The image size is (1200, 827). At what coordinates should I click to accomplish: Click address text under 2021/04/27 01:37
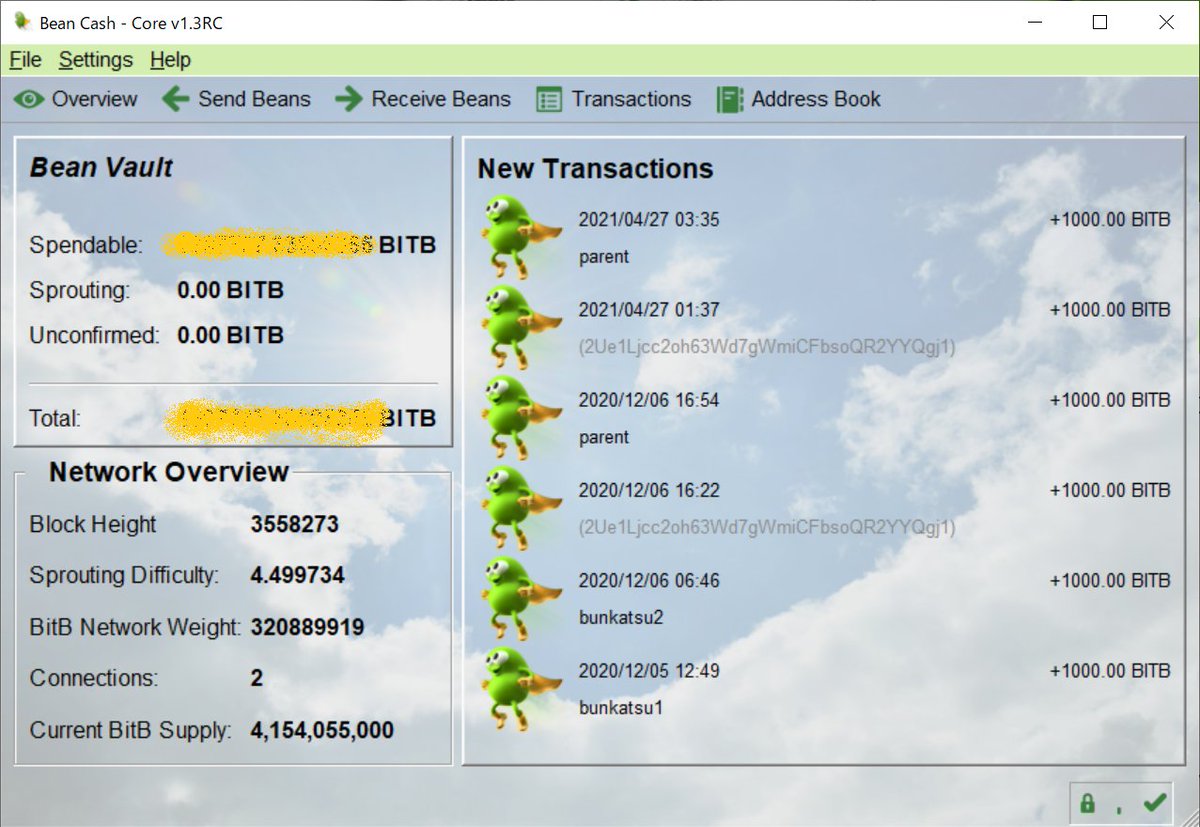[767, 347]
